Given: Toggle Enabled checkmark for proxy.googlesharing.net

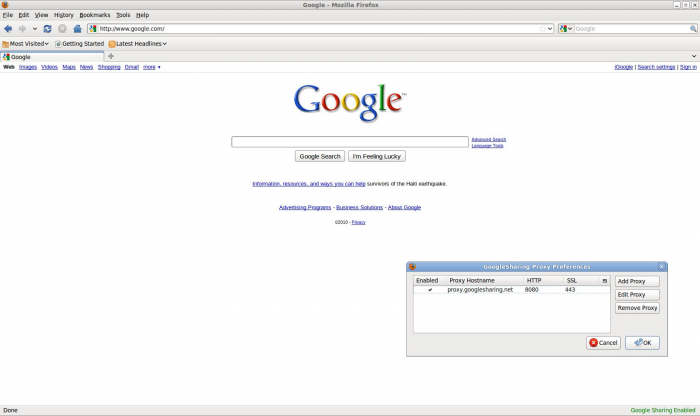Looking at the screenshot, I should (430, 290).
